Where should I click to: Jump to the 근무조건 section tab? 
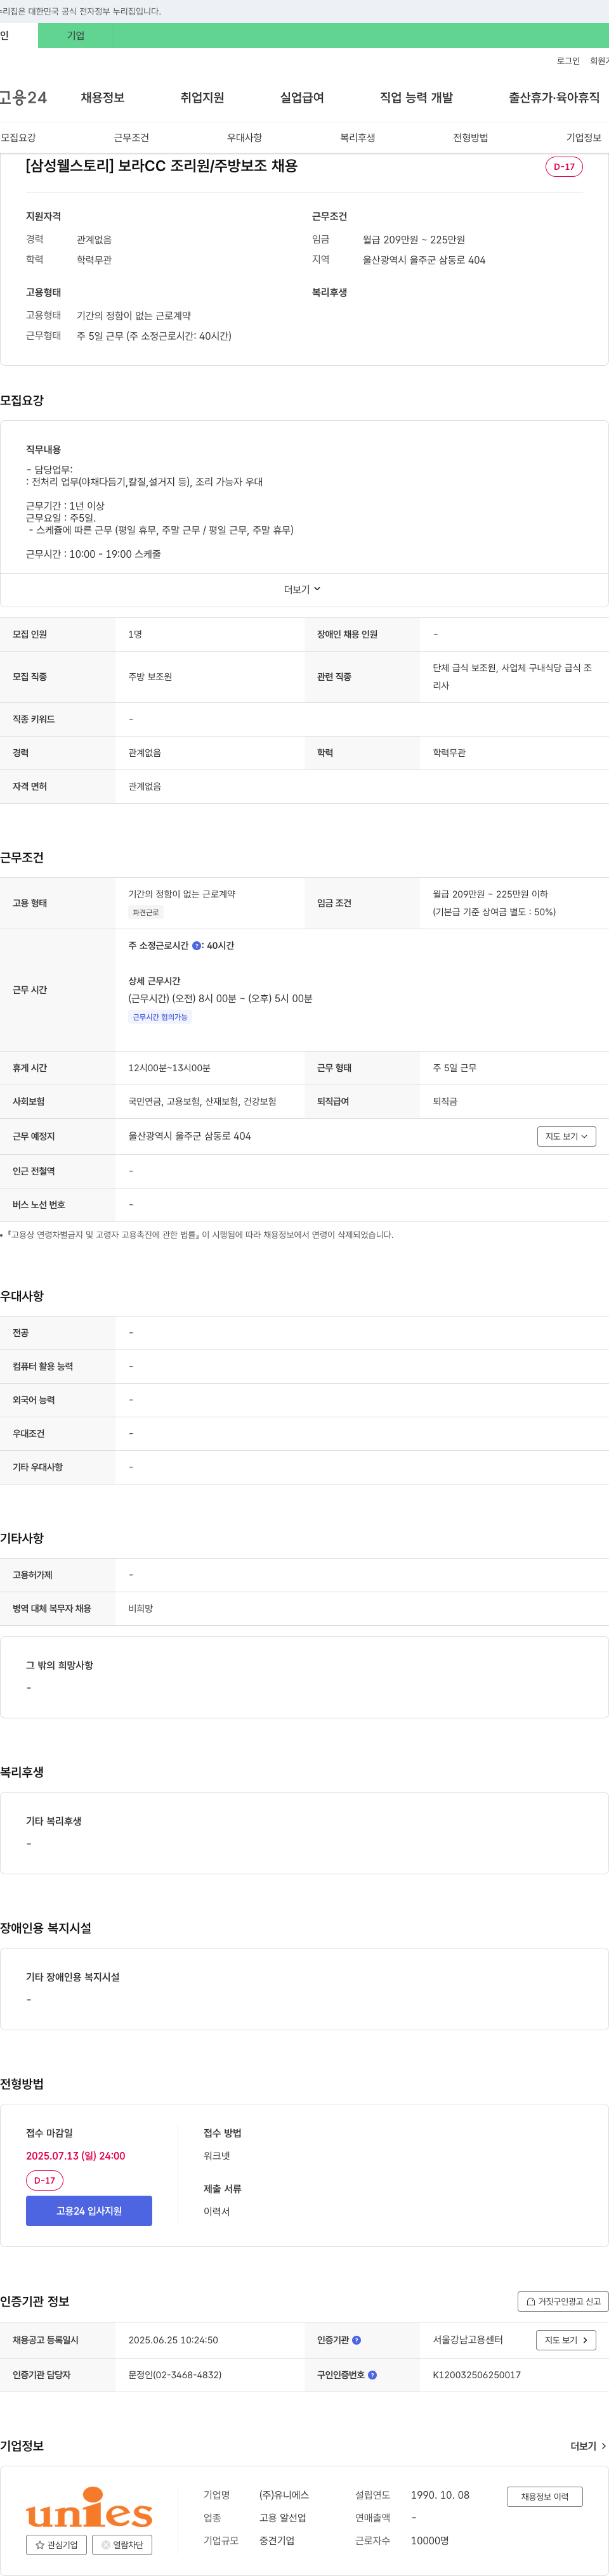click(x=131, y=138)
